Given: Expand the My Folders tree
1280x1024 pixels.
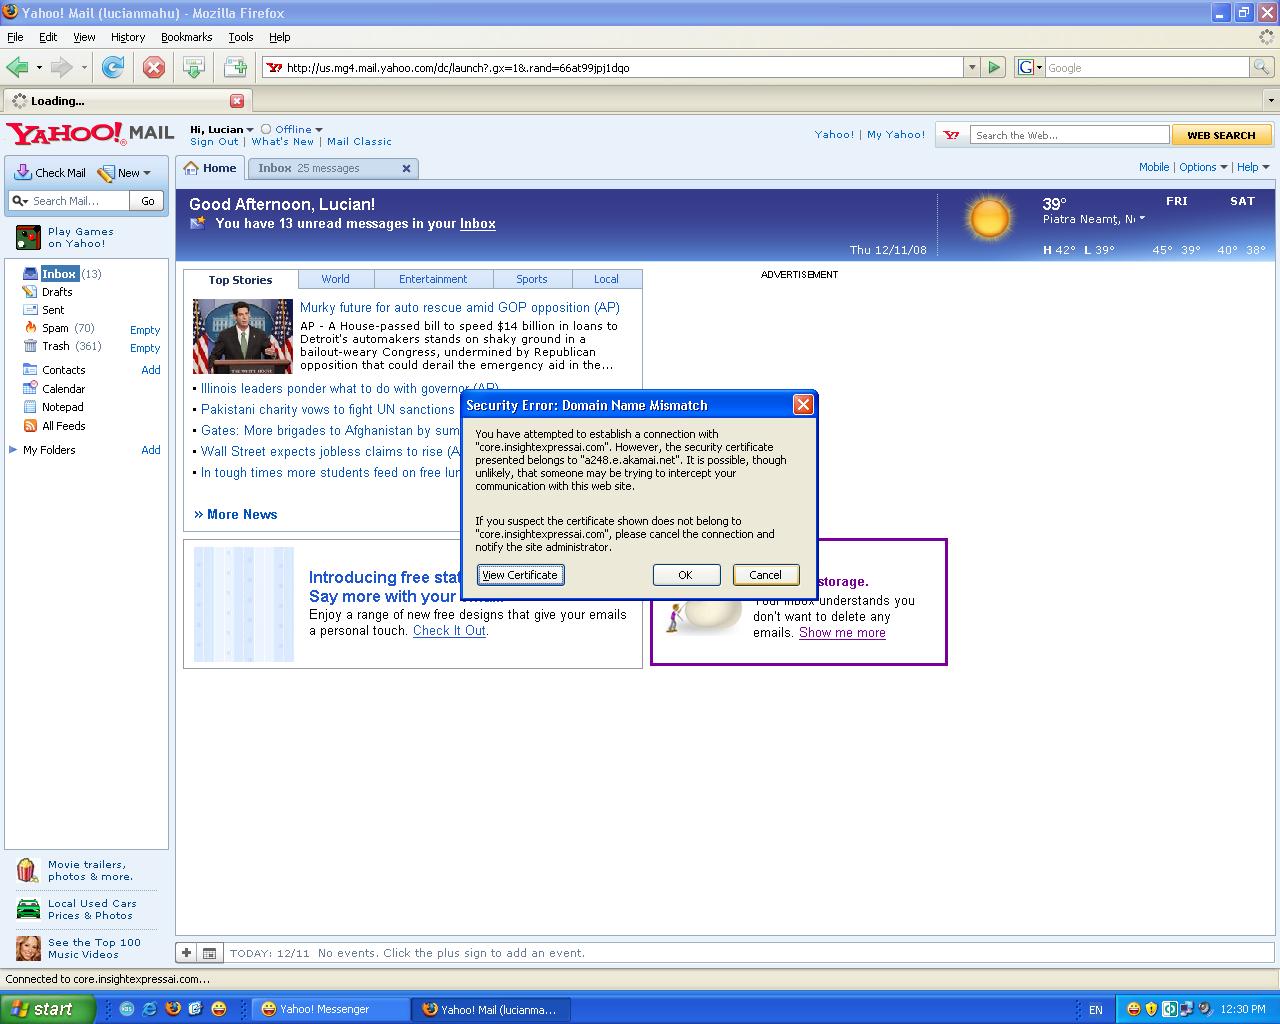Looking at the screenshot, I should click(13, 450).
